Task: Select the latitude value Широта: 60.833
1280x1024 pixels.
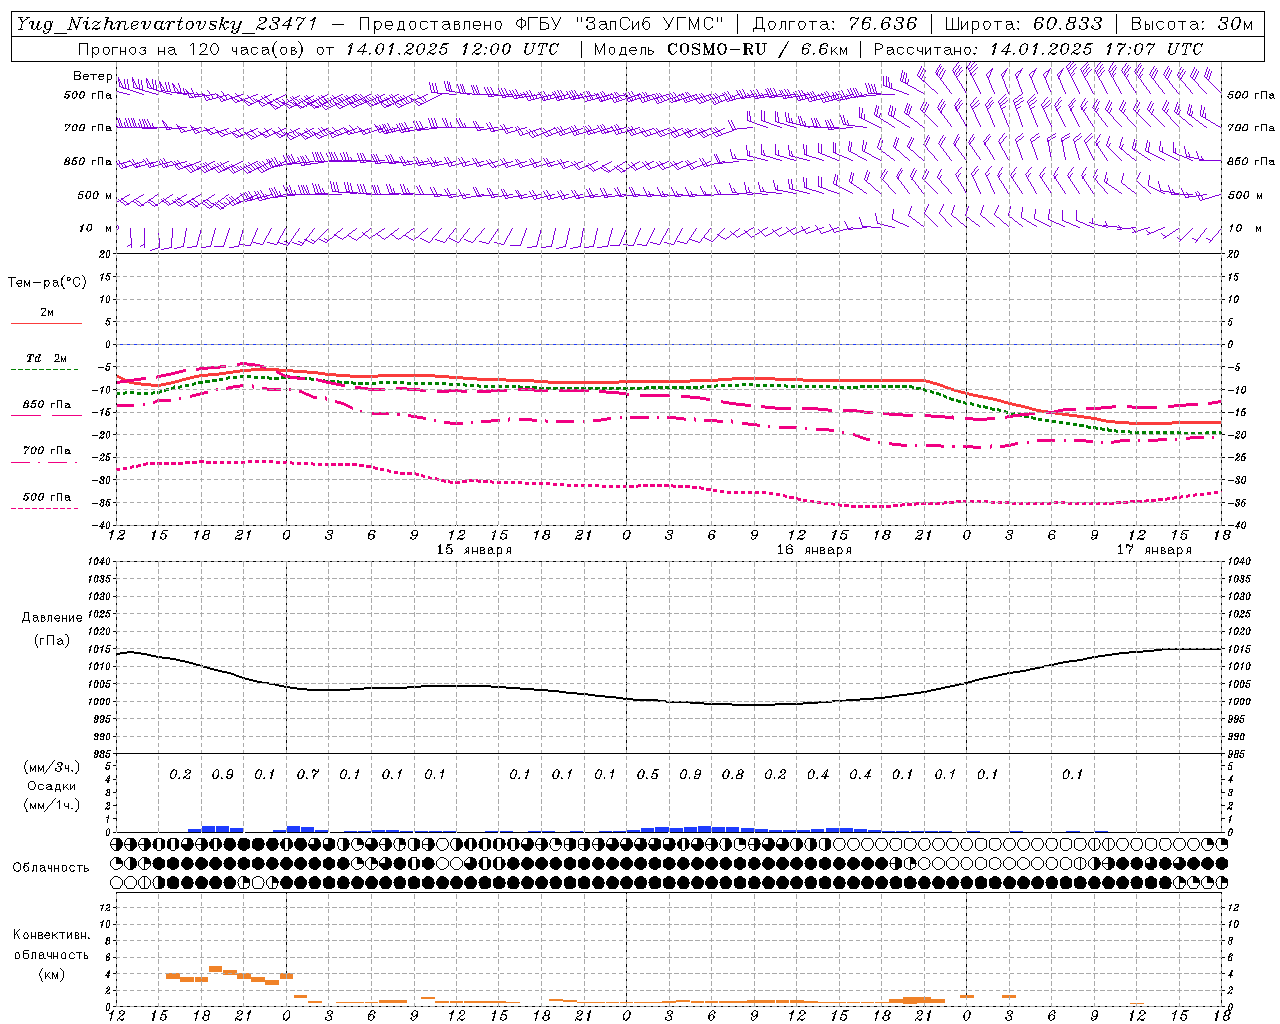Action: click(1023, 24)
